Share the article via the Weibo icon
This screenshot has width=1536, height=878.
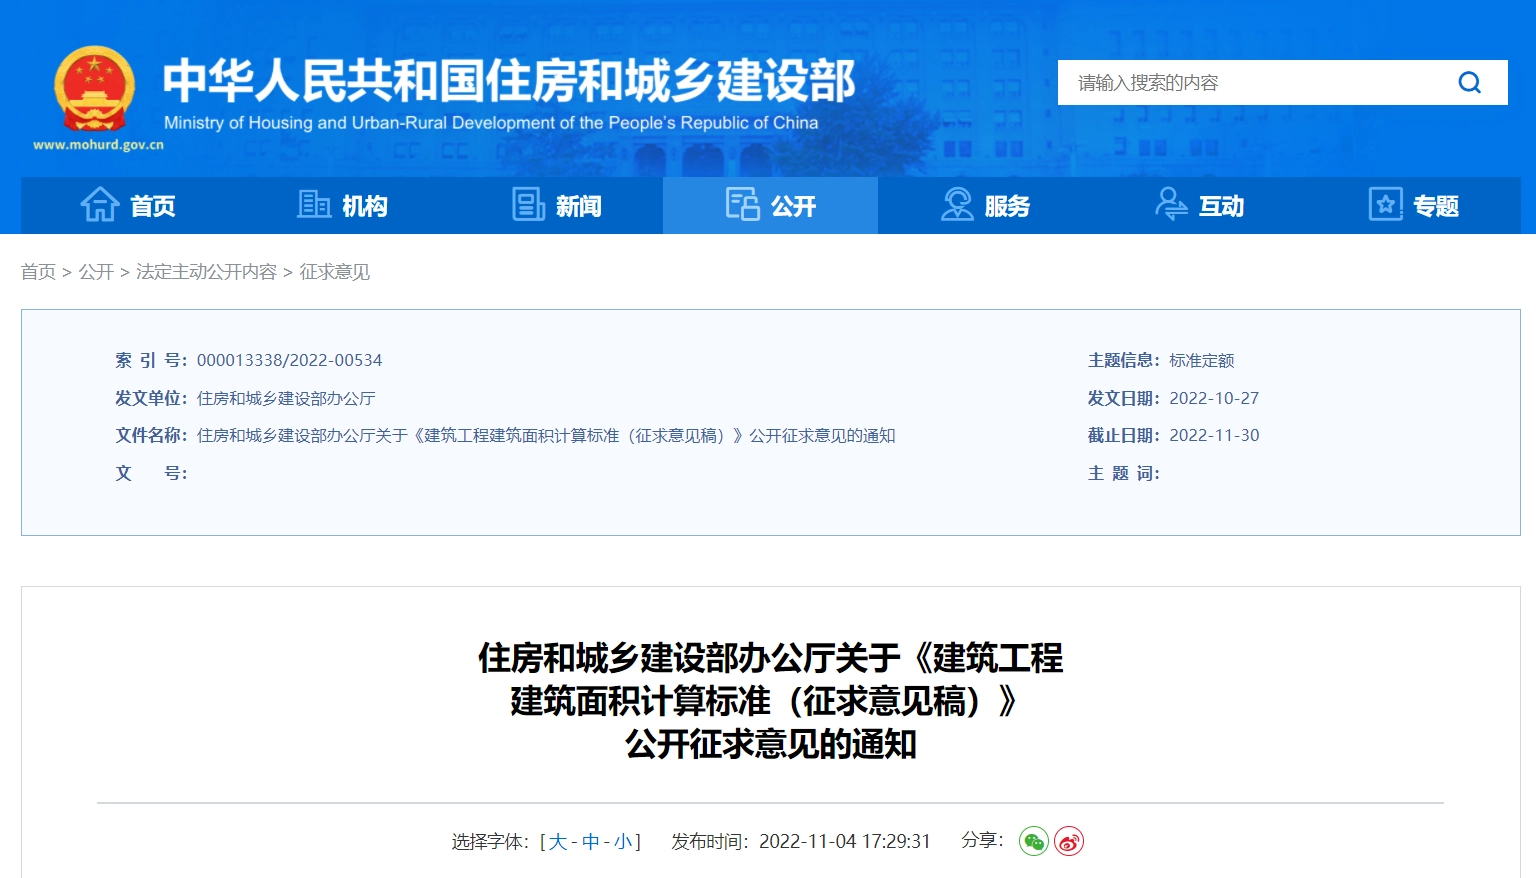tap(1069, 842)
